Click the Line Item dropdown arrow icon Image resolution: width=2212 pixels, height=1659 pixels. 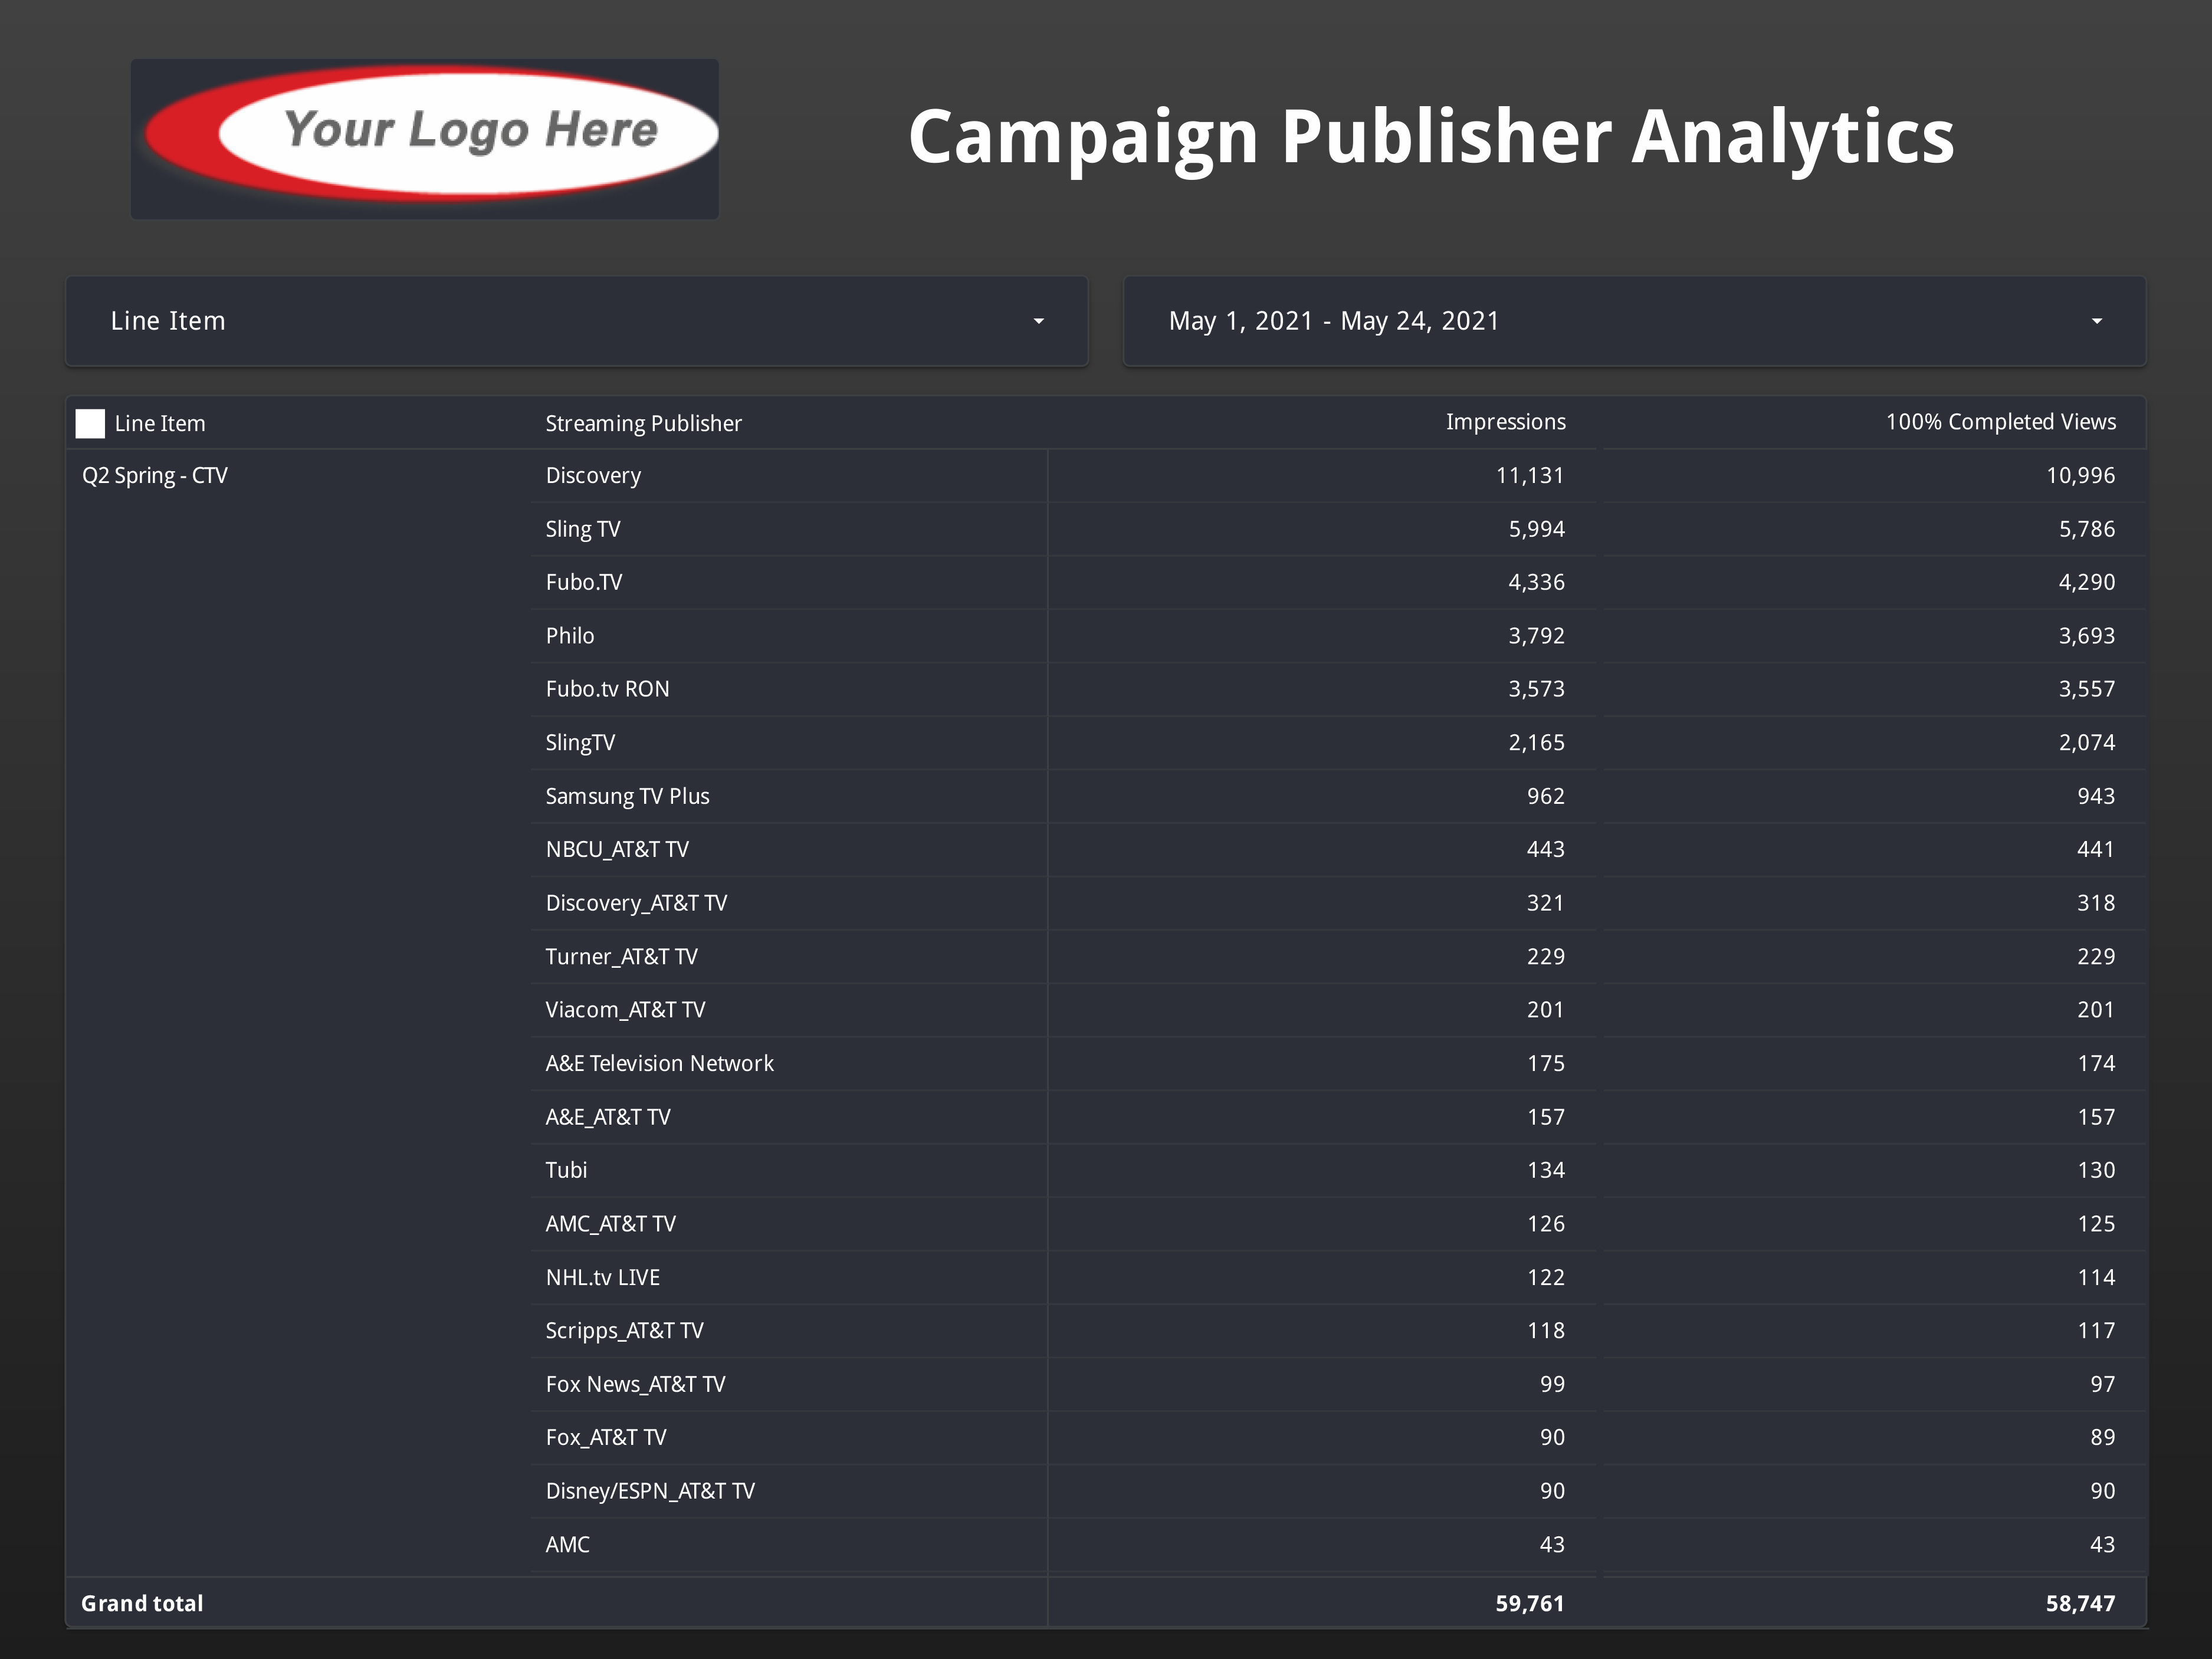(1038, 321)
